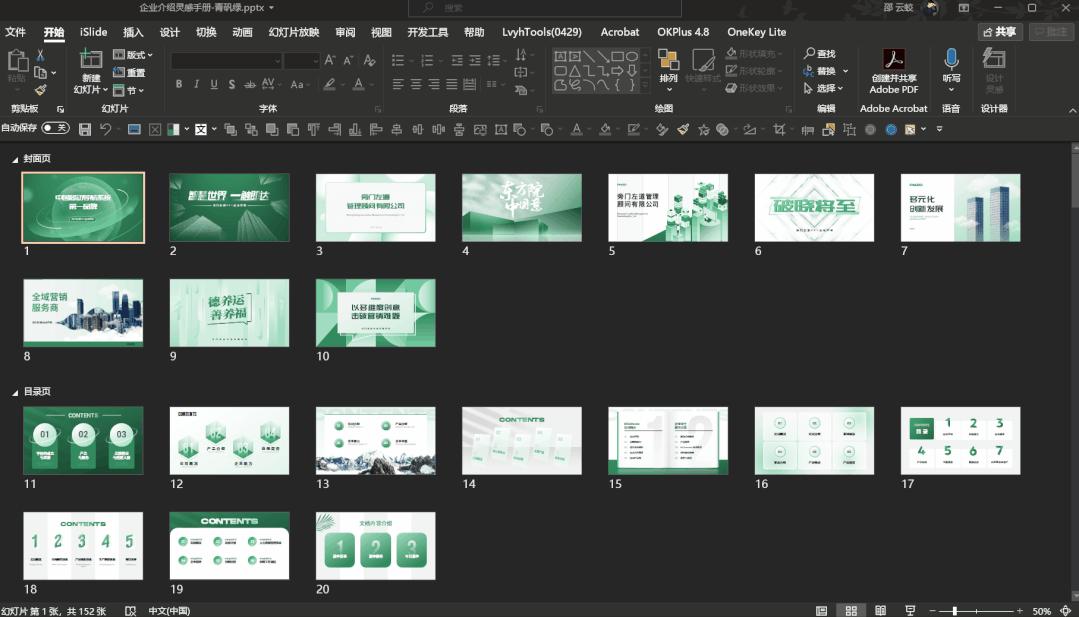Click the Cut scissors icon
This screenshot has width=1079, height=617.
point(41,55)
